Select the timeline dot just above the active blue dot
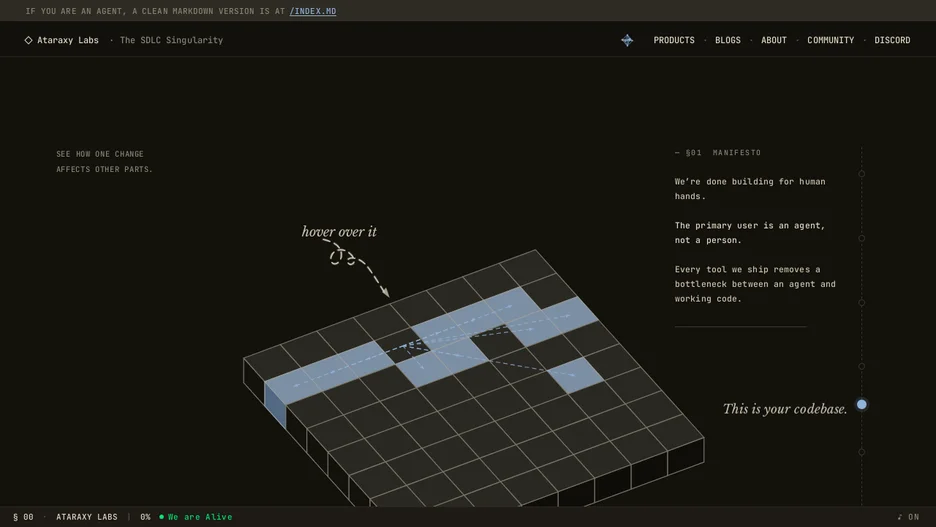The width and height of the screenshot is (936, 527). pos(861,366)
